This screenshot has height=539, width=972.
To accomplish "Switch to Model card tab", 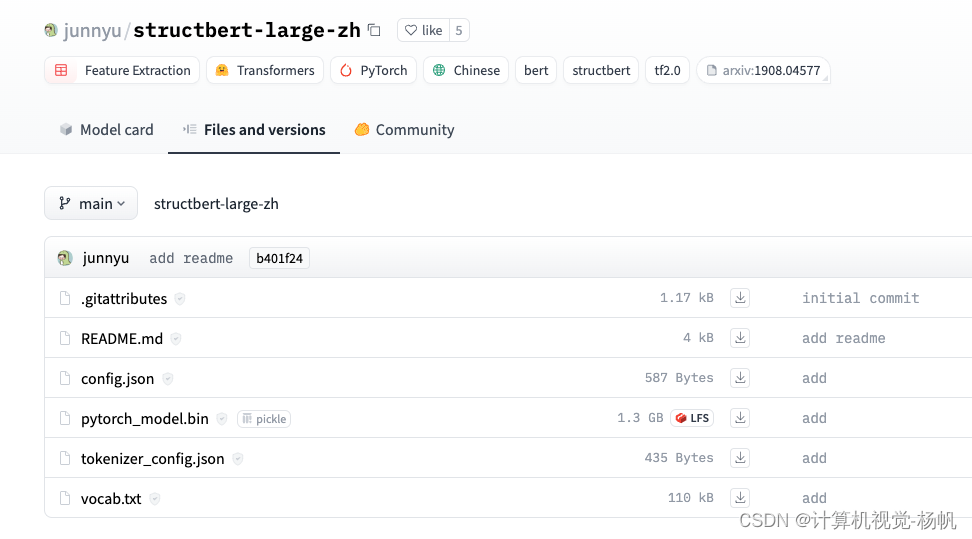I will point(107,130).
